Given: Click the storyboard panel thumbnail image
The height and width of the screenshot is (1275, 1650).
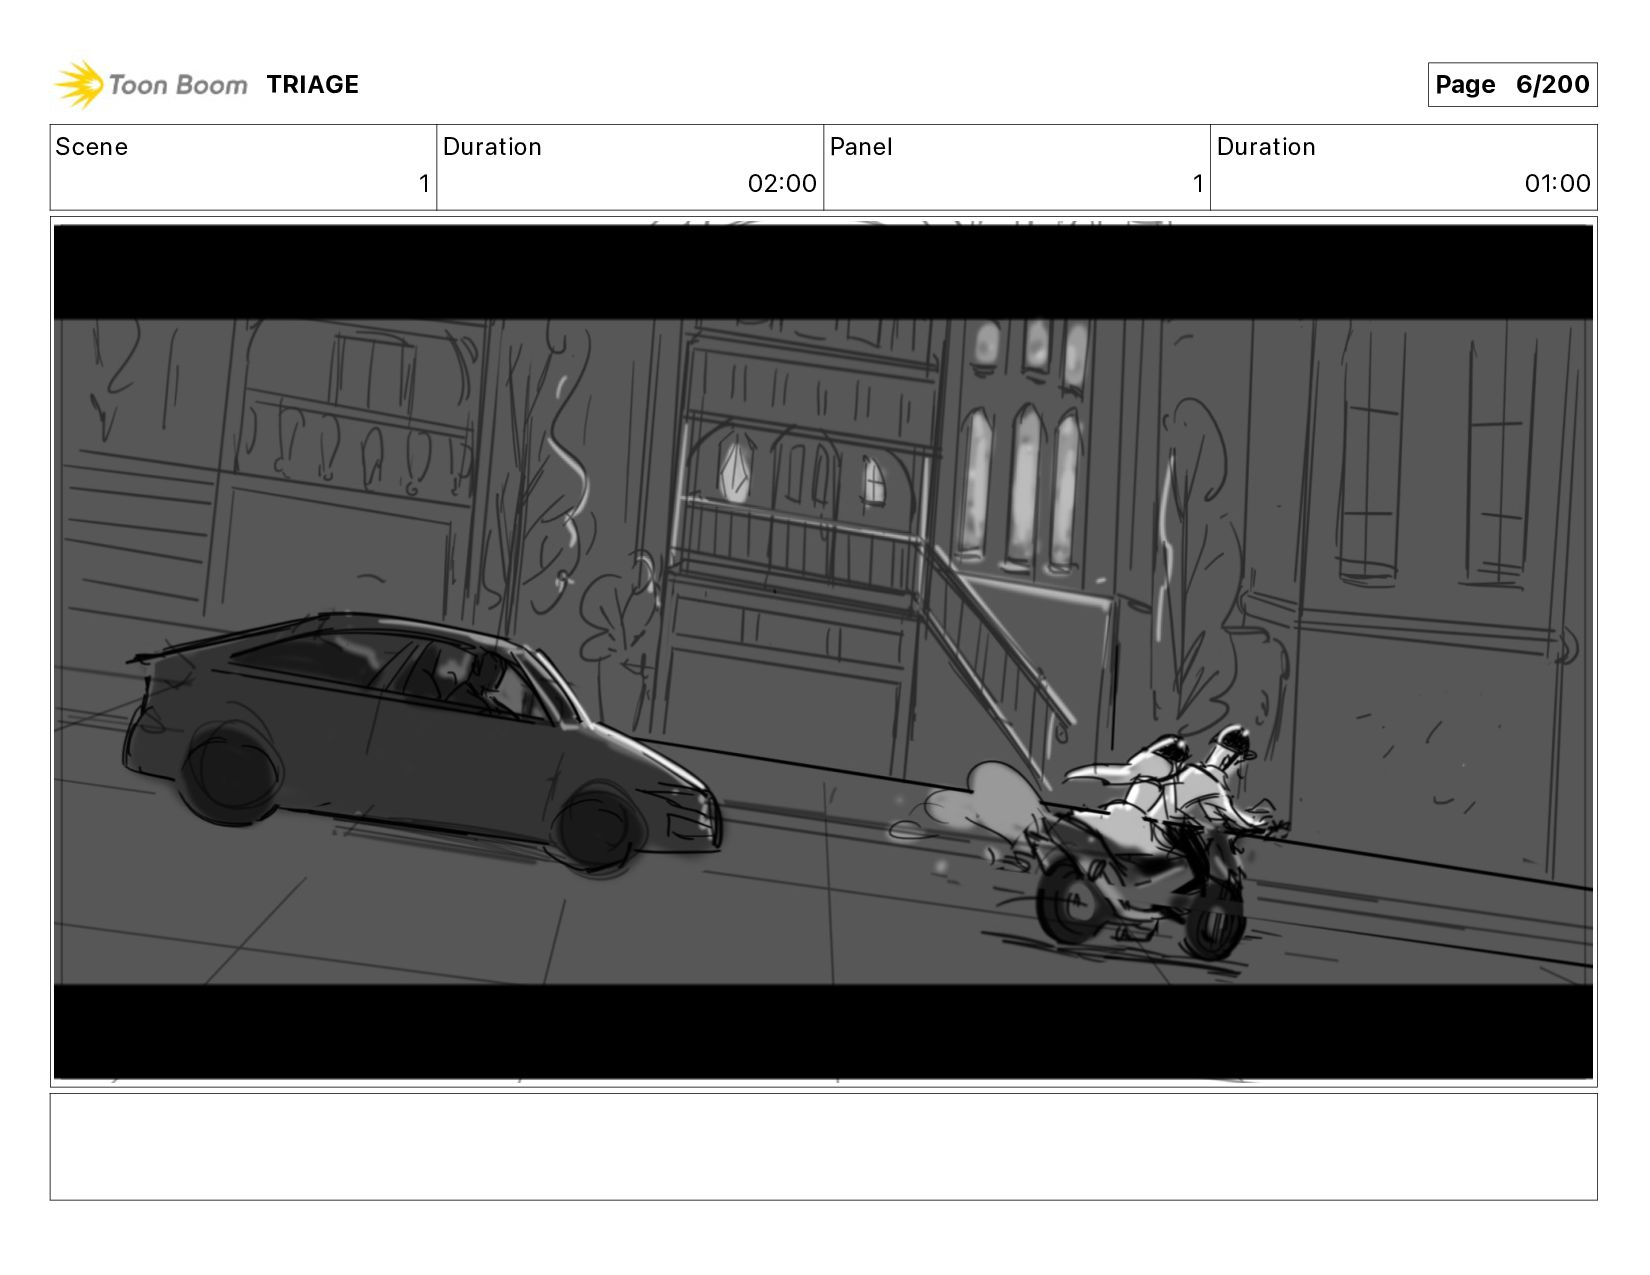Looking at the screenshot, I should click(x=823, y=652).
